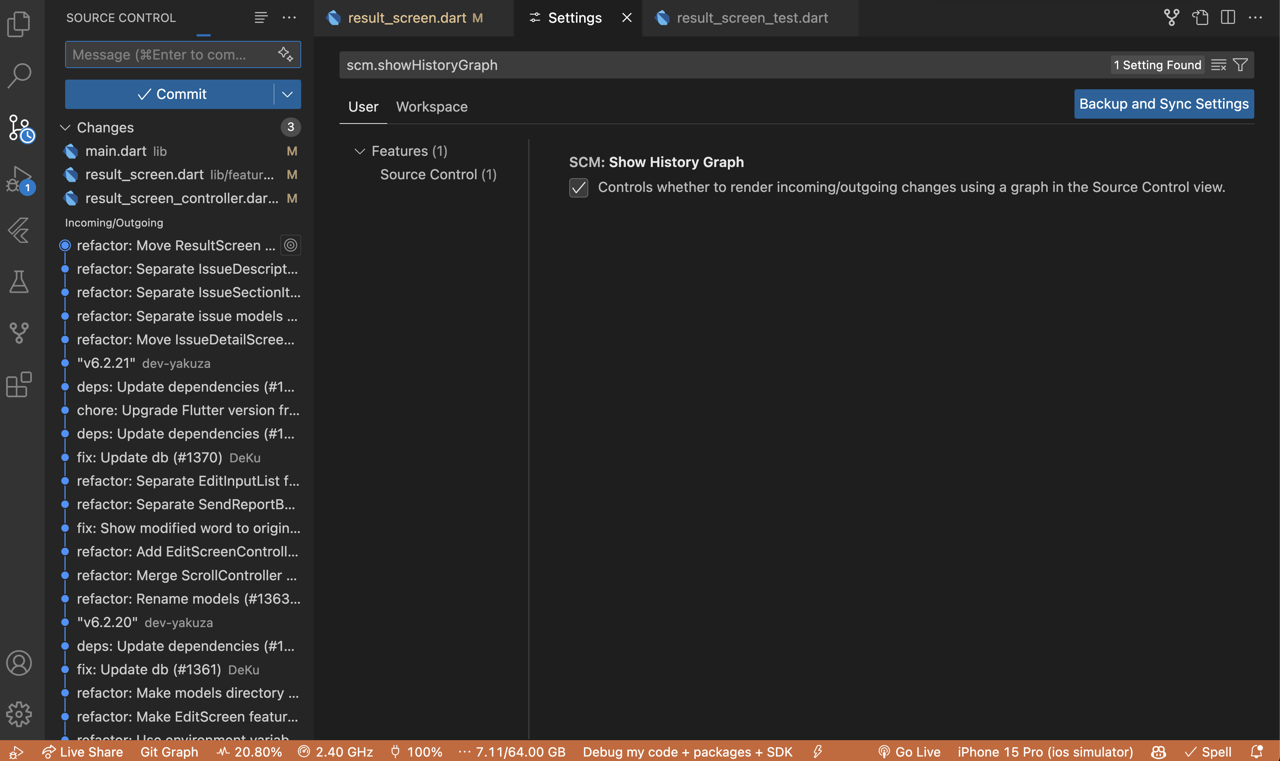Open the Explorer view in activity bar

pos(19,23)
